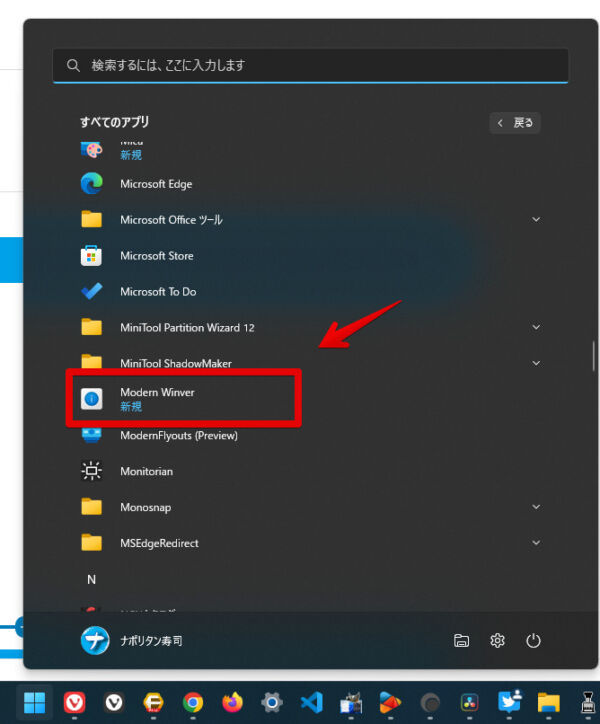Click the すべてのアプリ heading
Screen dimensions: 600x724
click(x=115, y=122)
